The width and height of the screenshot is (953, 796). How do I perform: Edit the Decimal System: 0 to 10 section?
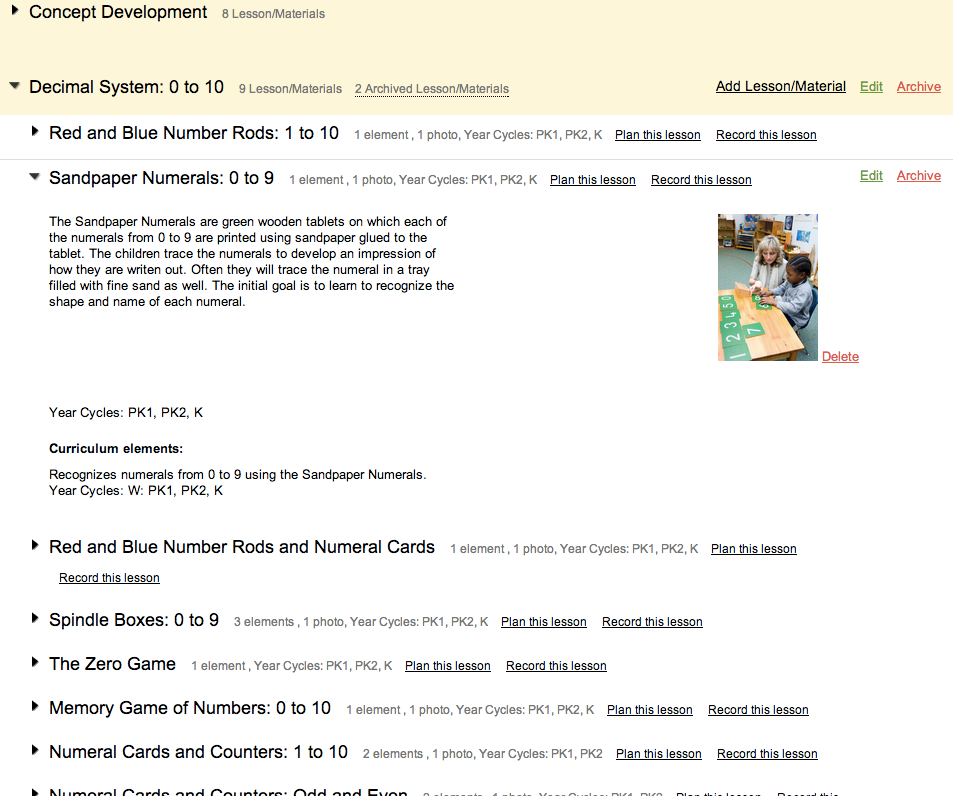pos(871,86)
